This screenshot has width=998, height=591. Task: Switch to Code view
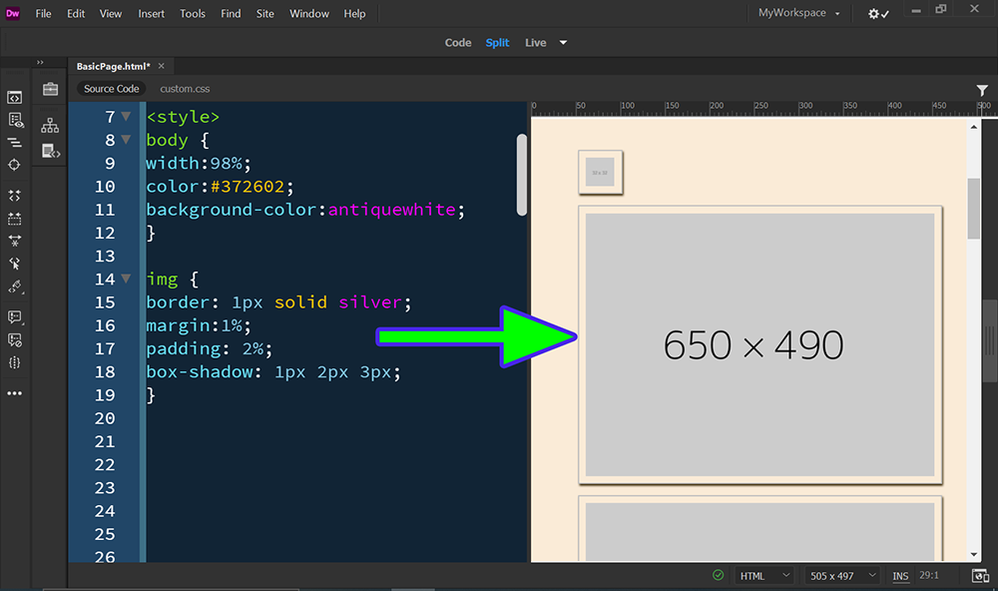(458, 43)
